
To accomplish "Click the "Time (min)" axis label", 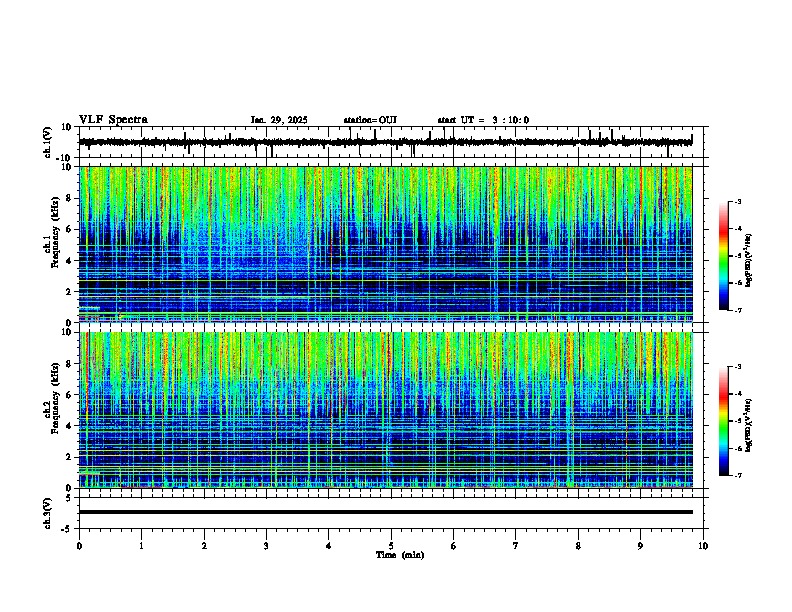I will pos(400,555).
